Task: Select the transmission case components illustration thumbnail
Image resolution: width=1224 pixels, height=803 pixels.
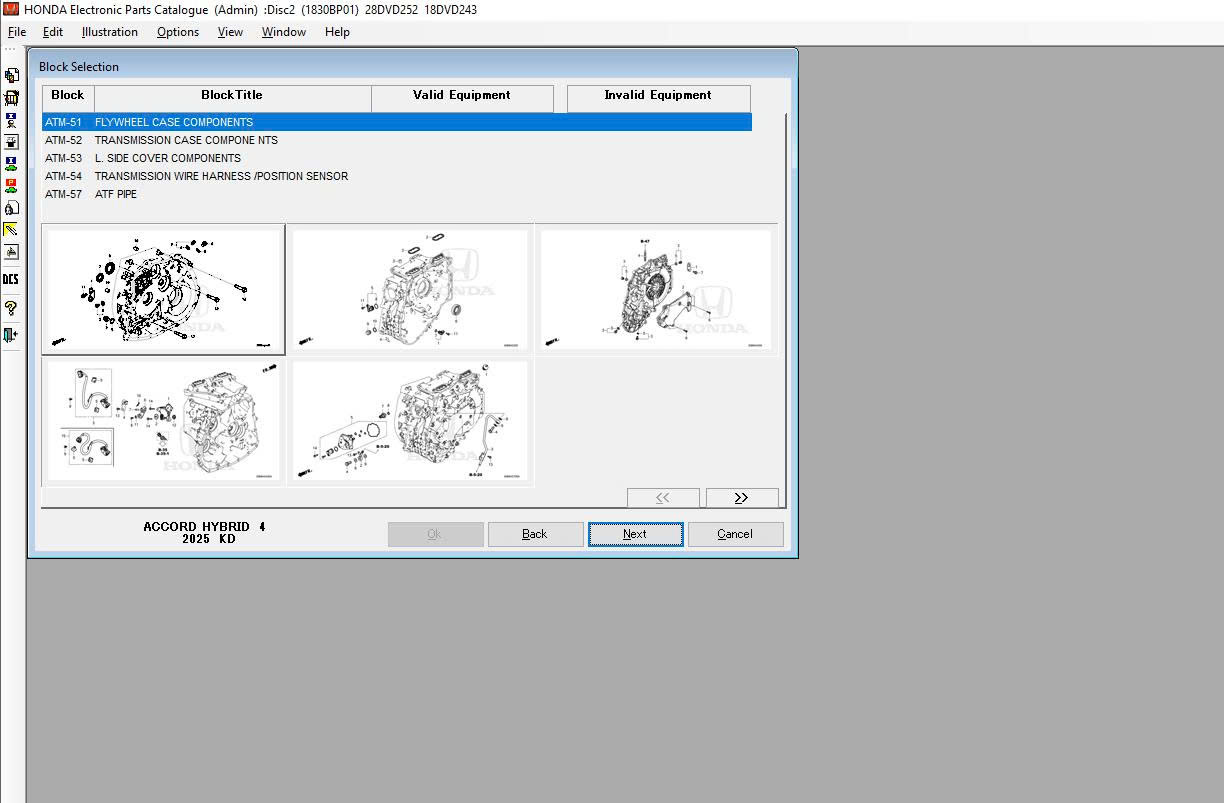Action: coord(410,289)
